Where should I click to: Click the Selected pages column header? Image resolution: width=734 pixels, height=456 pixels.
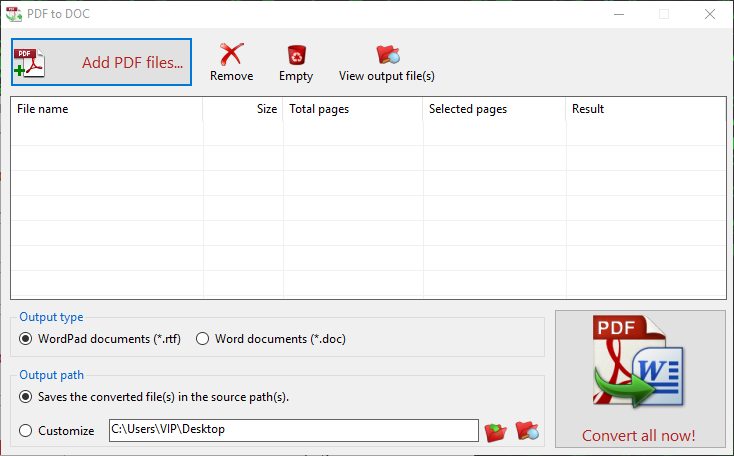pyautogui.click(x=494, y=109)
